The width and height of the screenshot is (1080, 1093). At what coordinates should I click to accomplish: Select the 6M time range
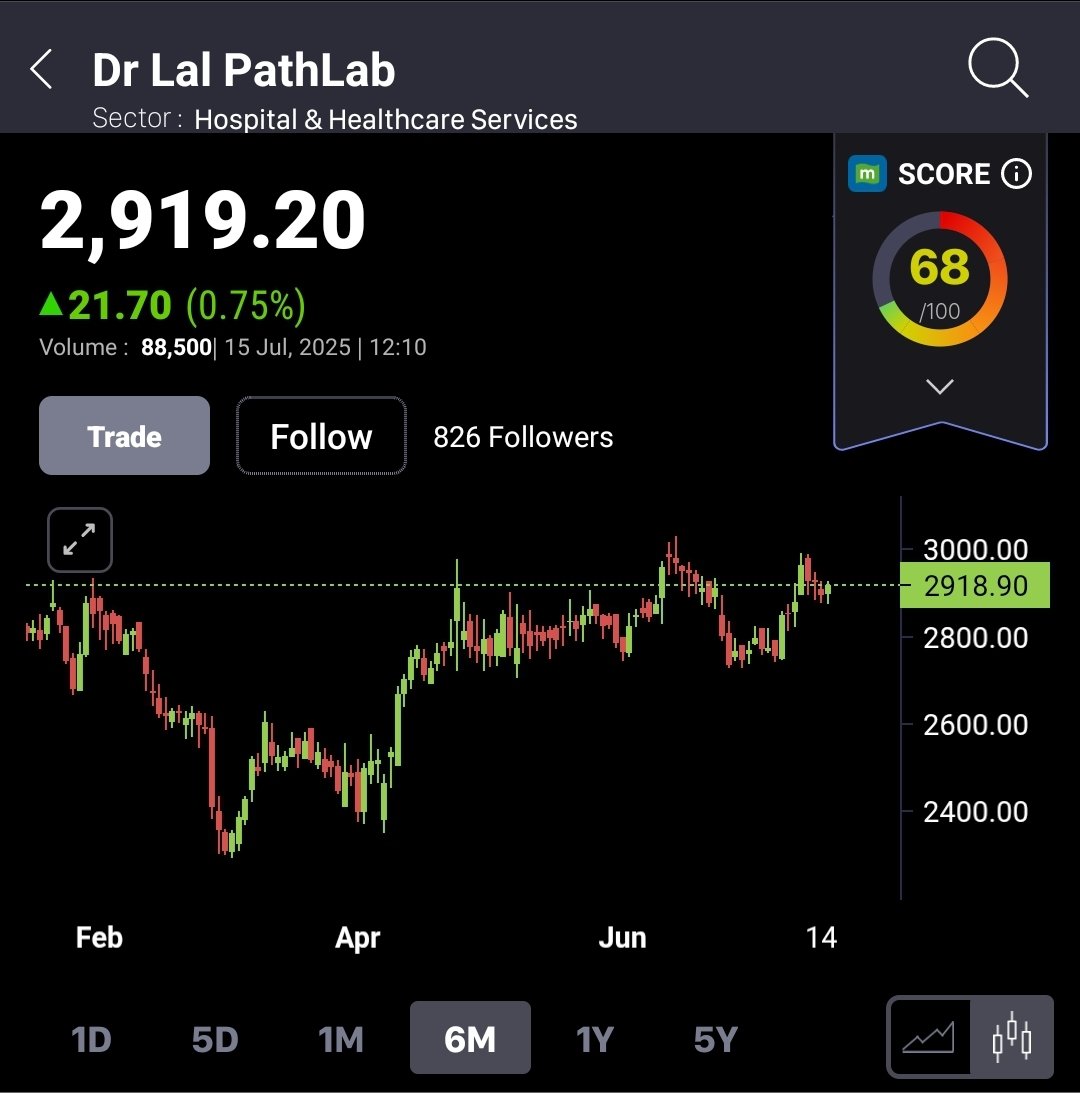tap(470, 1037)
